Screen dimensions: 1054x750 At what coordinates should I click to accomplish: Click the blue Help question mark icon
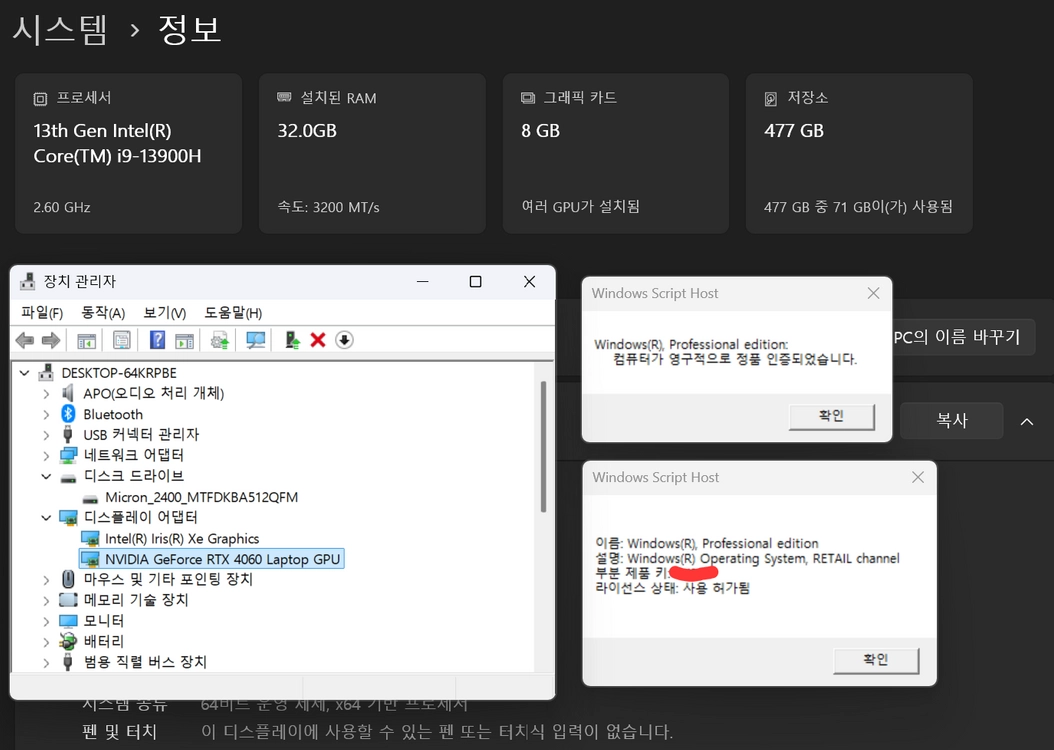point(157,340)
